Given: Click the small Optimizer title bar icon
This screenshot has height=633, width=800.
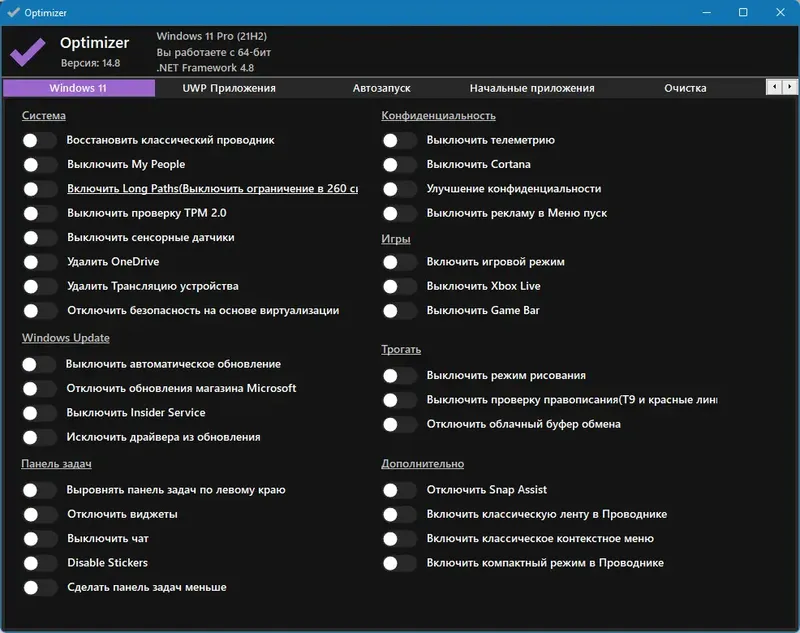Looking at the screenshot, I should [13, 12].
